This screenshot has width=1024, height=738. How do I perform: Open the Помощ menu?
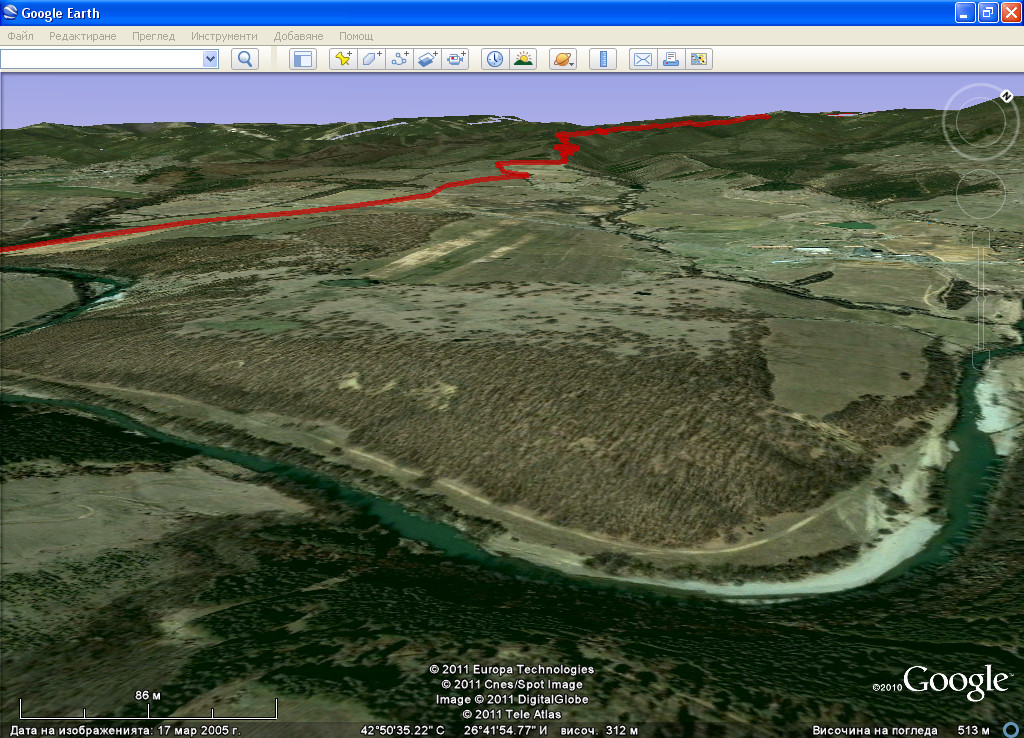[x=356, y=36]
